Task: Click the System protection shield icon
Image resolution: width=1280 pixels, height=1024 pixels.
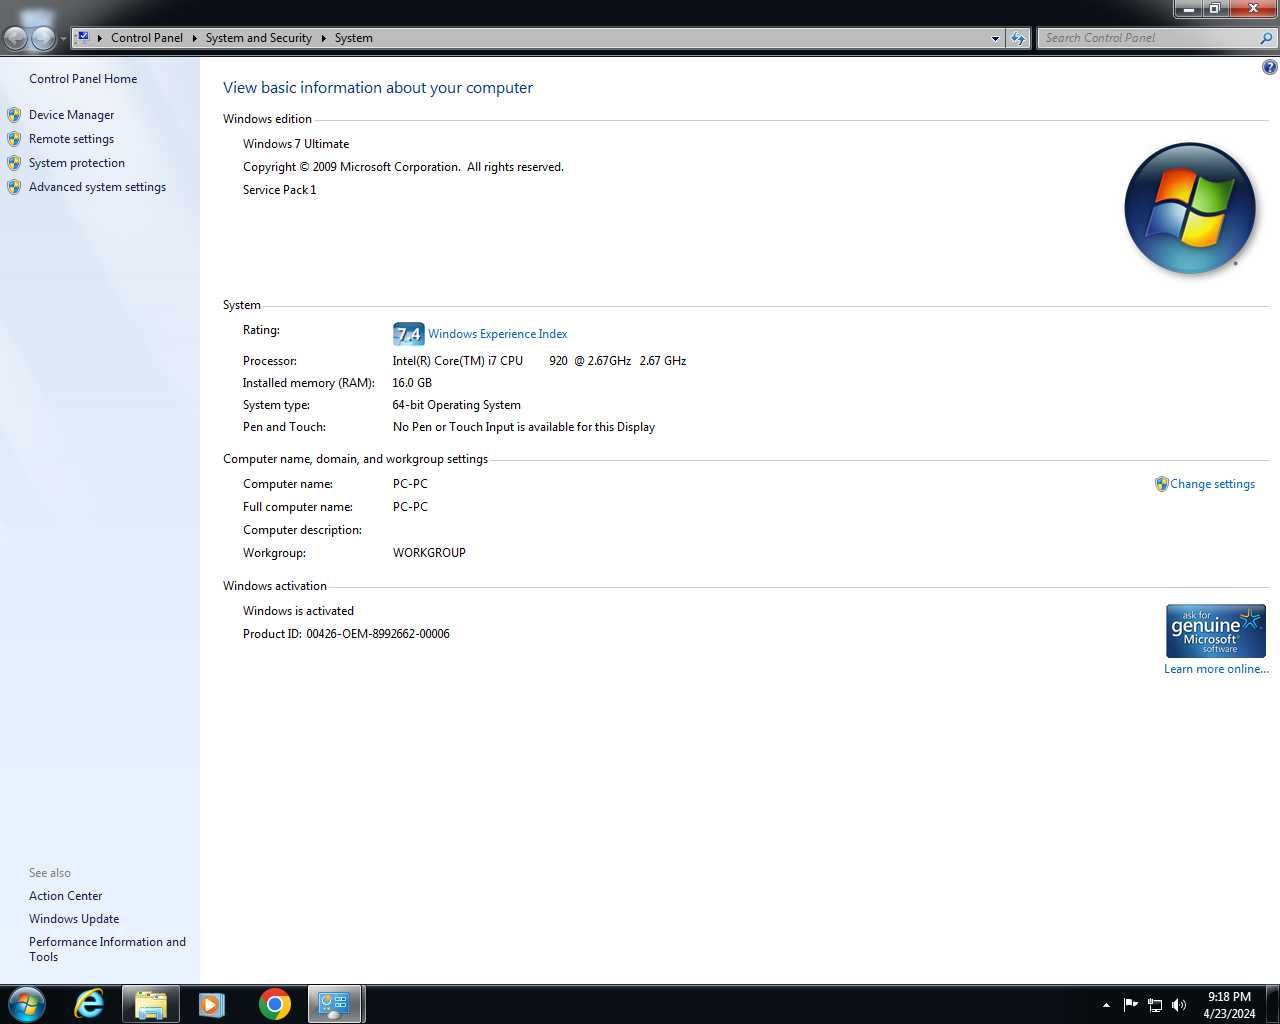Action: point(14,163)
